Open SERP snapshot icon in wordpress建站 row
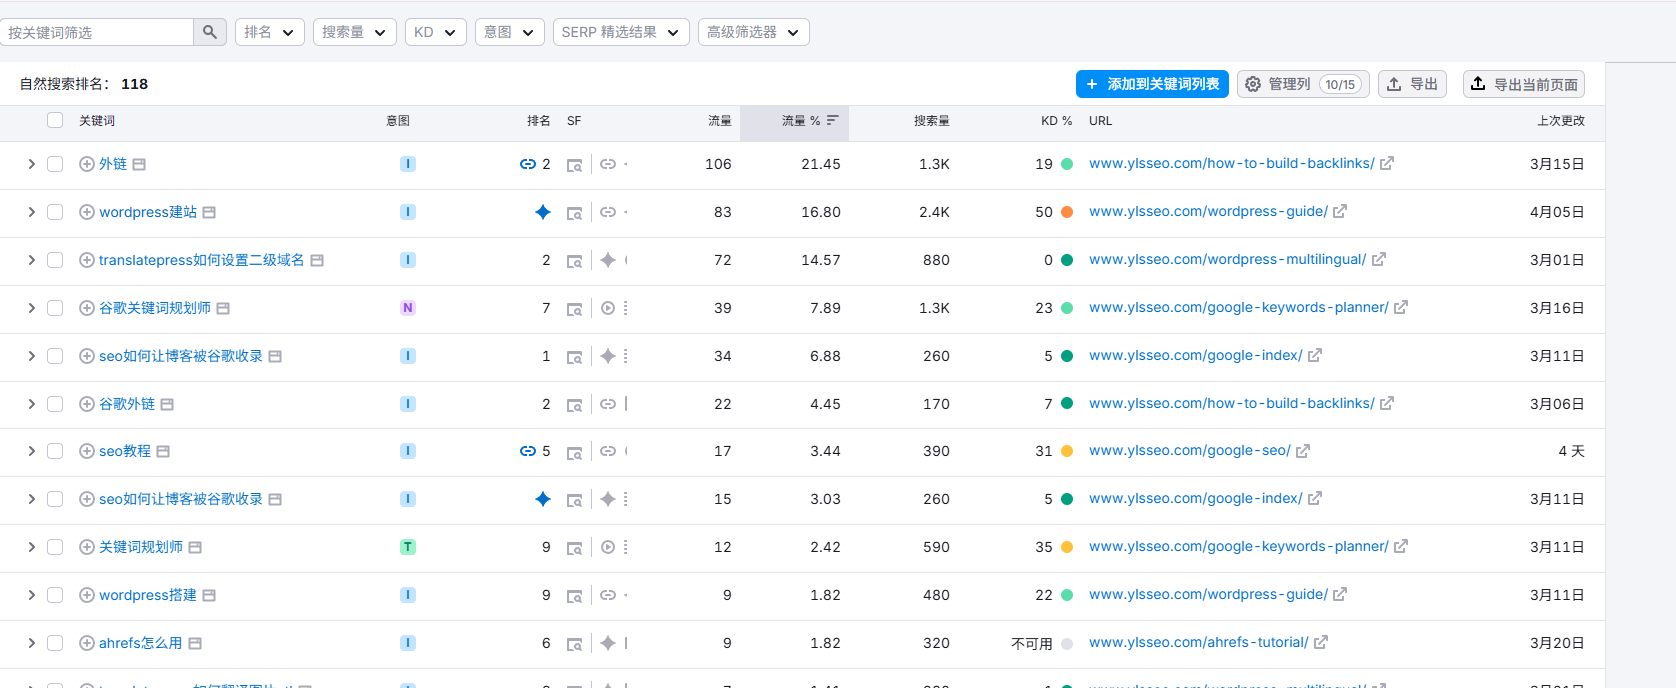The width and height of the screenshot is (1676, 688). [x=575, y=213]
